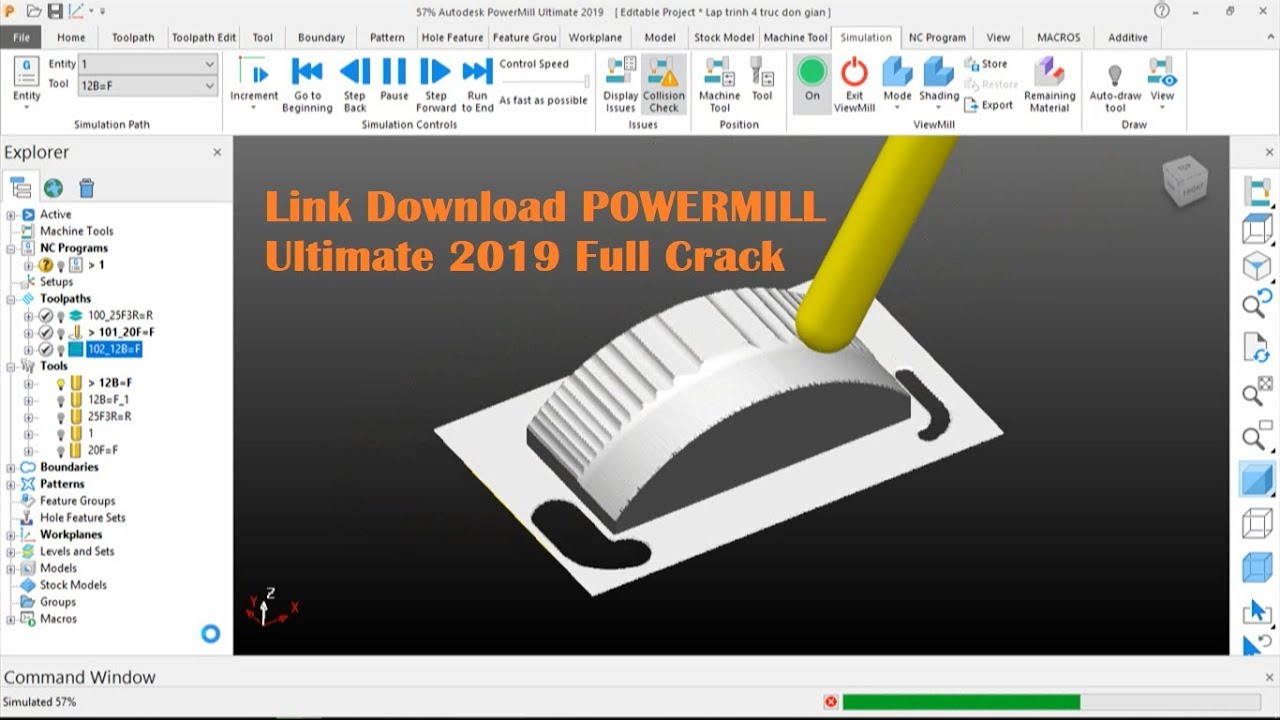
Task: Toggle lightbulb of tool 25F3R=R
Action: pyautogui.click(x=60, y=416)
